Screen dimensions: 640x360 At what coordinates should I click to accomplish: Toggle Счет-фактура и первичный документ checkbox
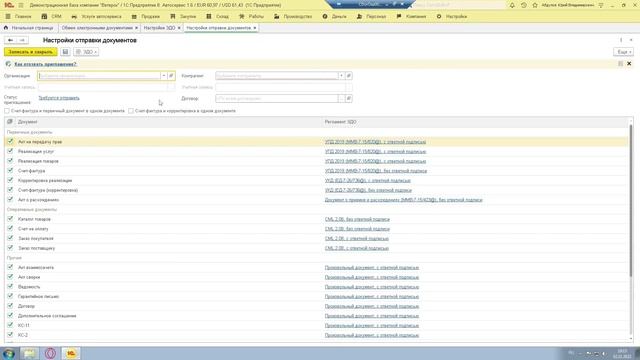point(7,111)
